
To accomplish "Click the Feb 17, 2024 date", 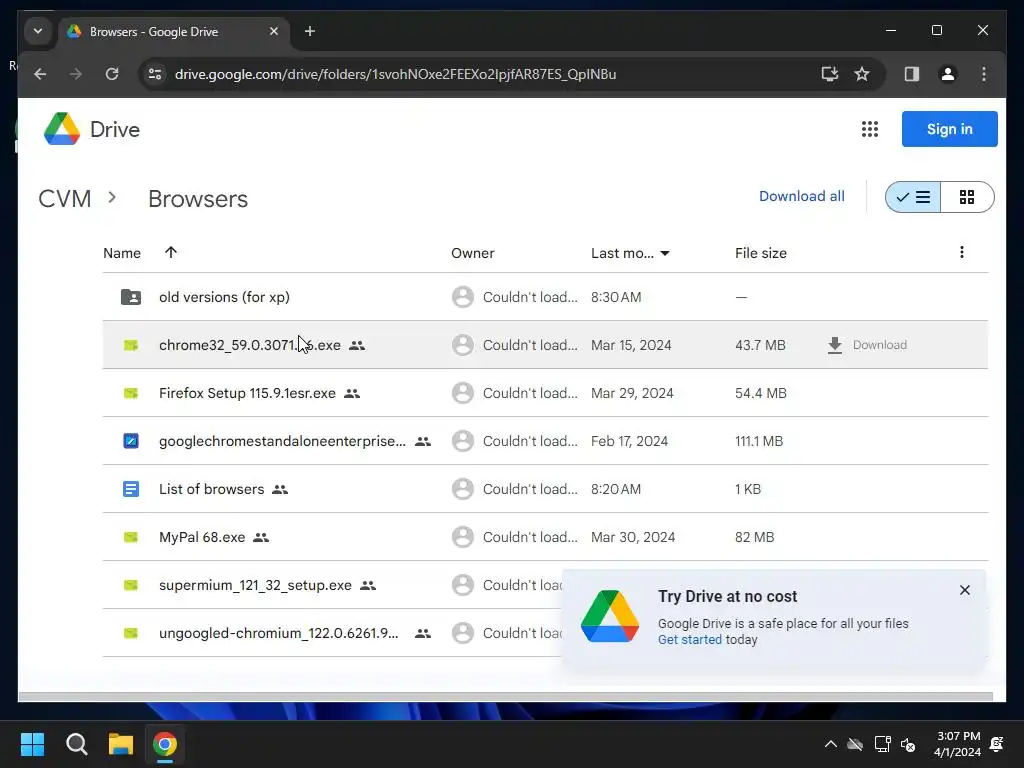I will [x=629, y=441].
